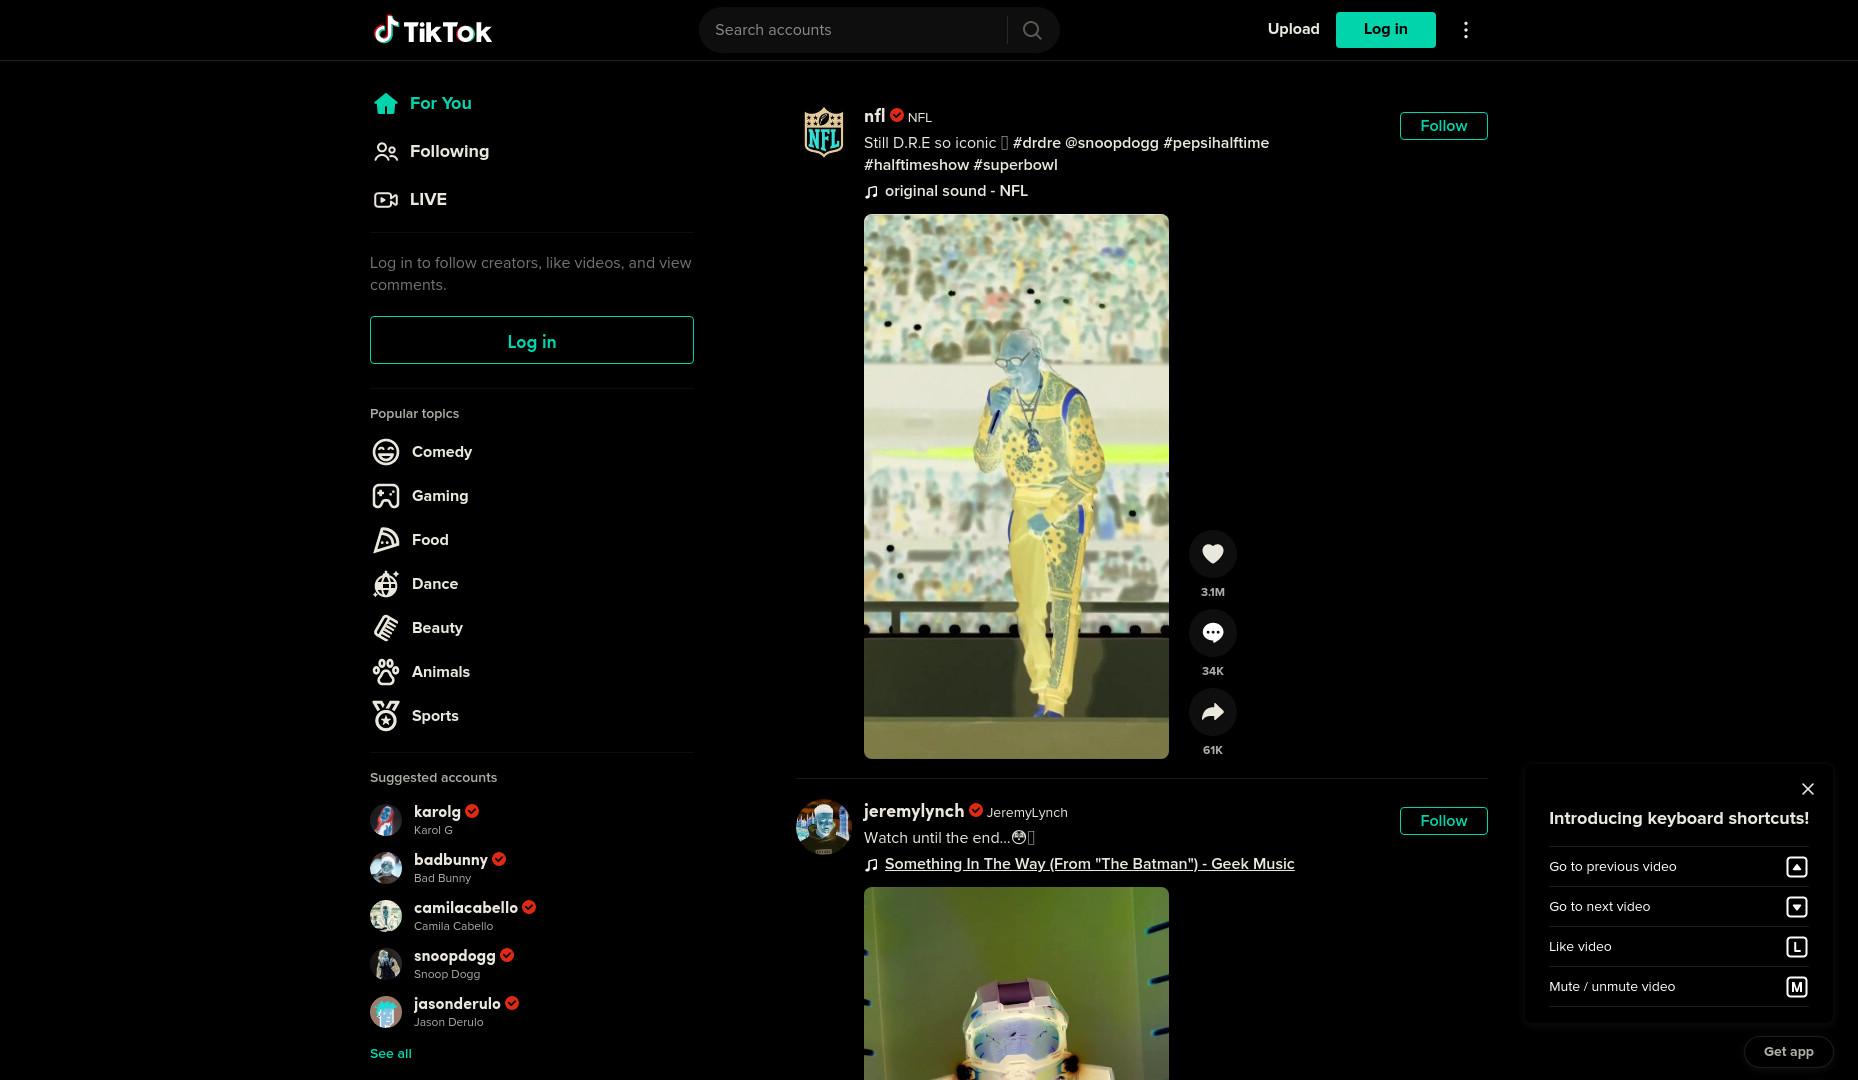Open the badbunny suggested account name
The width and height of the screenshot is (1858, 1080).
(x=451, y=860)
